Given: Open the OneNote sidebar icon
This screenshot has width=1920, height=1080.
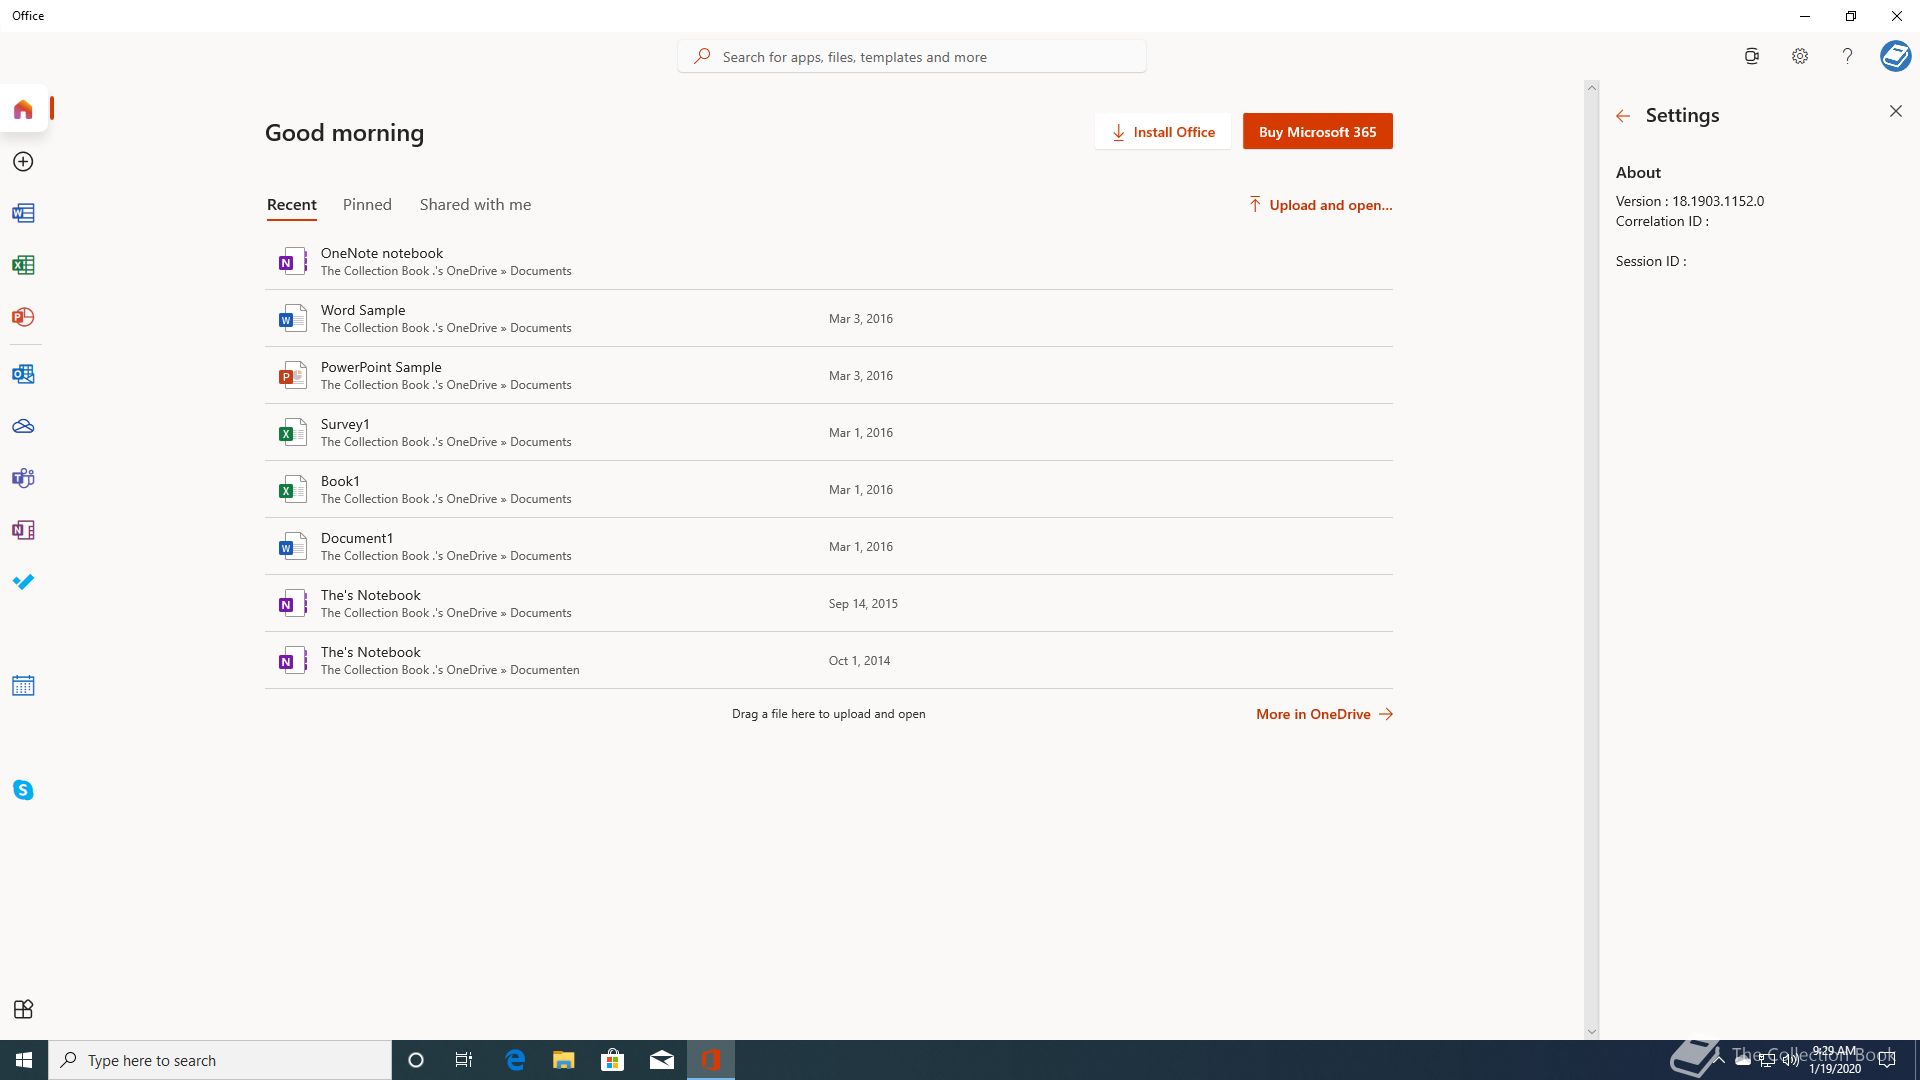Looking at the screenshot, I should coord(23,530).
